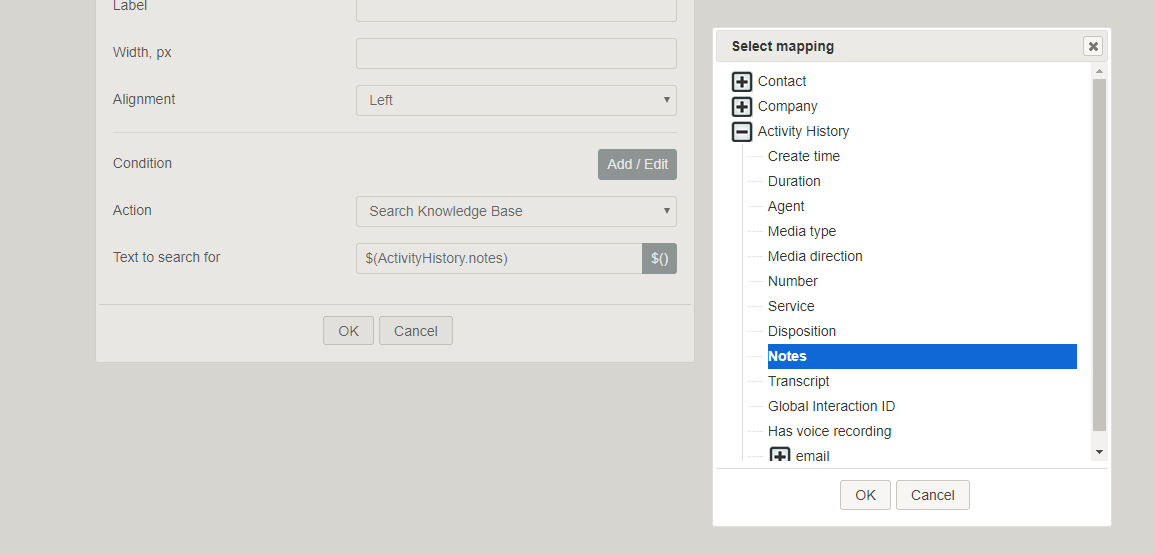
Task: Click the Width, px input field
Action: coord(516,54)
